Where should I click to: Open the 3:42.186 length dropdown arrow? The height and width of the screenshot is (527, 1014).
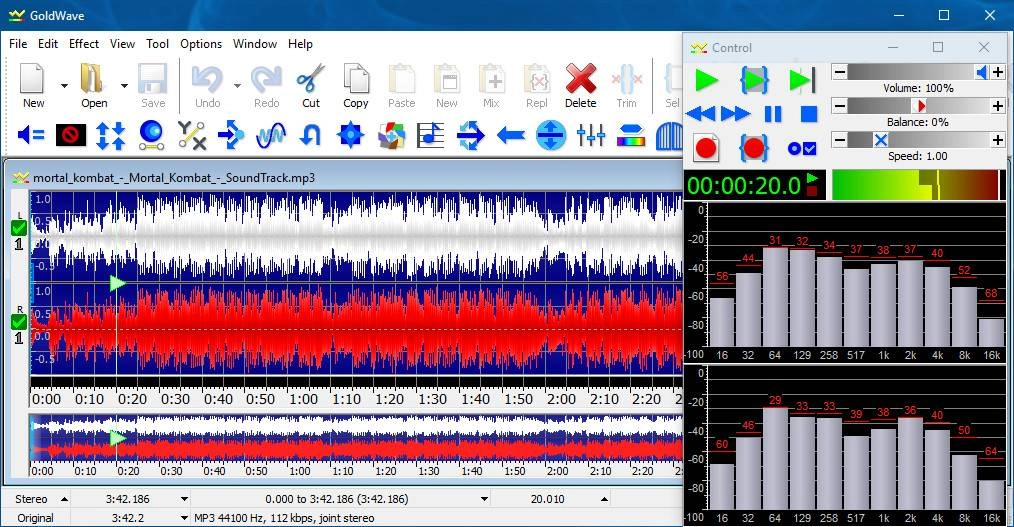184,499
